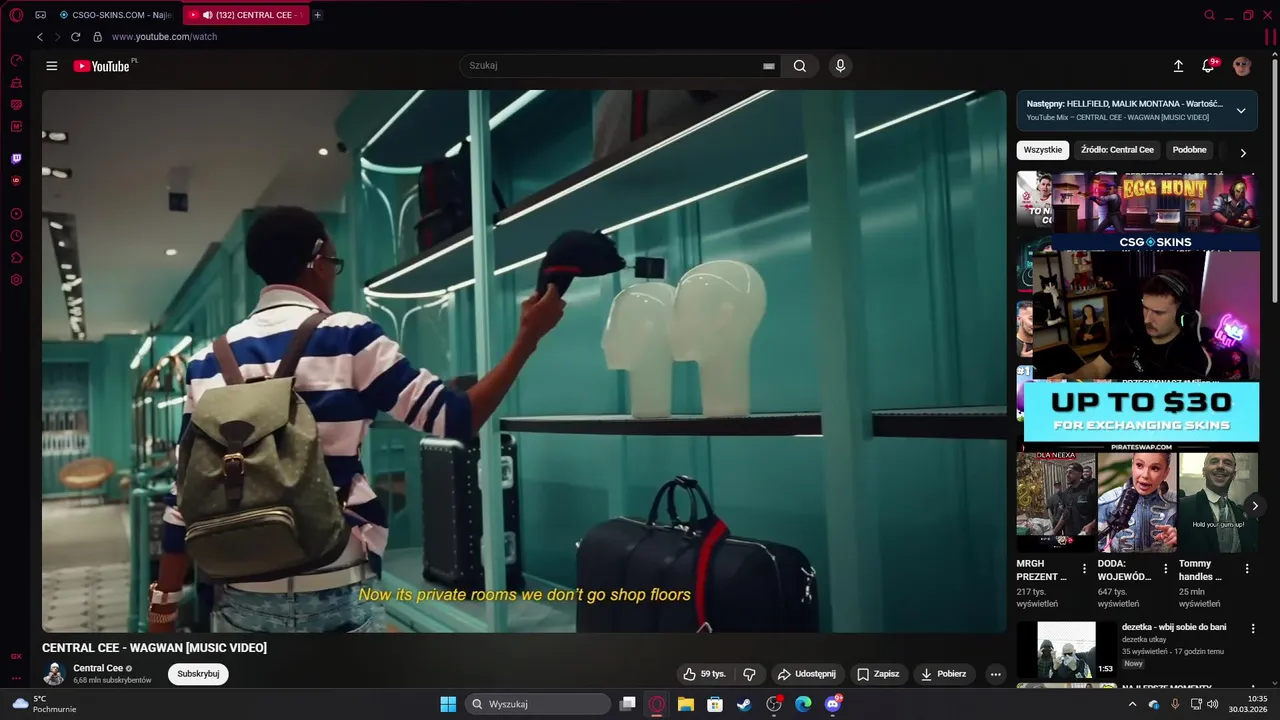Click the address bar www.youtube.com/watch
This screenshot has width=1280, height=720.
click(164, 37)
